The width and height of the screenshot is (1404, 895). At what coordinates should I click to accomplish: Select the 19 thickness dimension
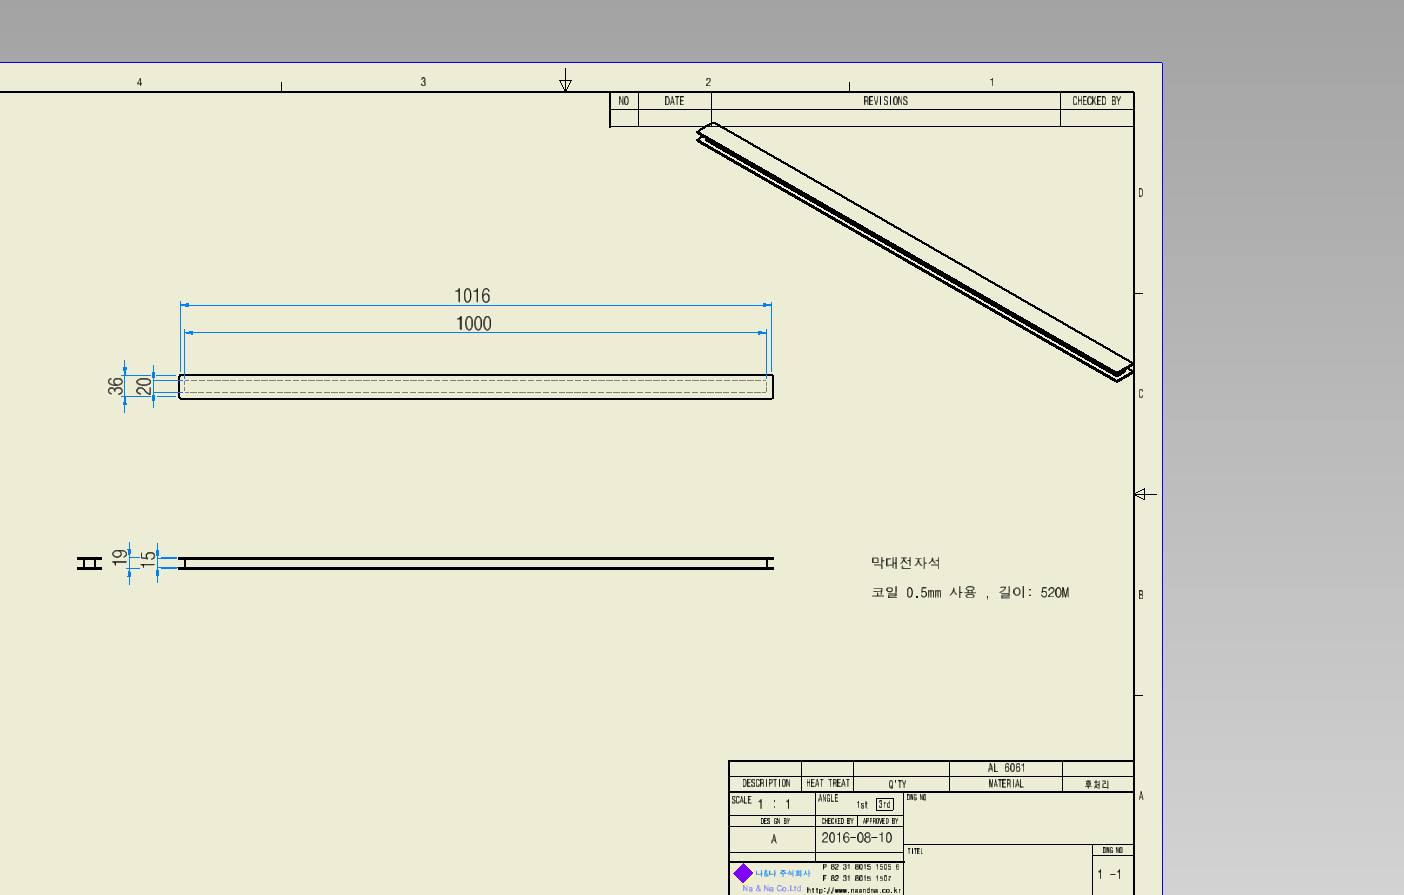[120, 558]
